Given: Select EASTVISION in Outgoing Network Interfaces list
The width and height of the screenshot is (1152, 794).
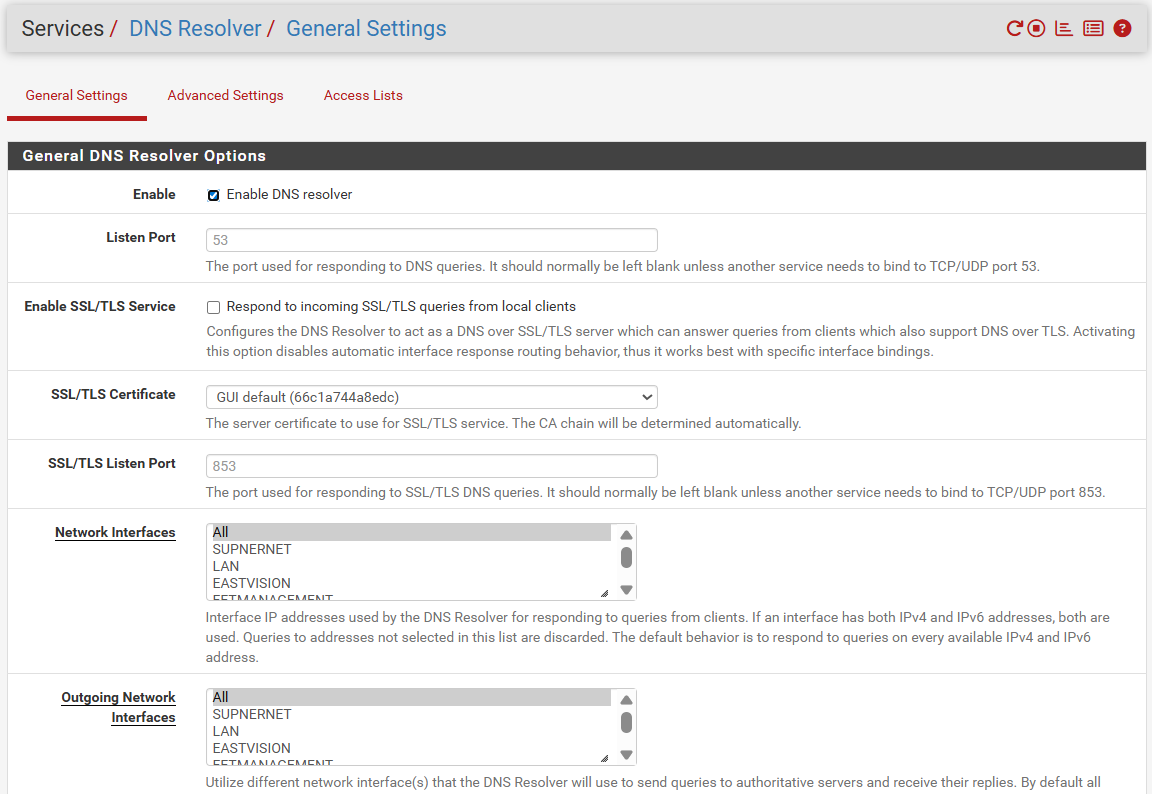Looking at the screenshot, I should 252,748.
